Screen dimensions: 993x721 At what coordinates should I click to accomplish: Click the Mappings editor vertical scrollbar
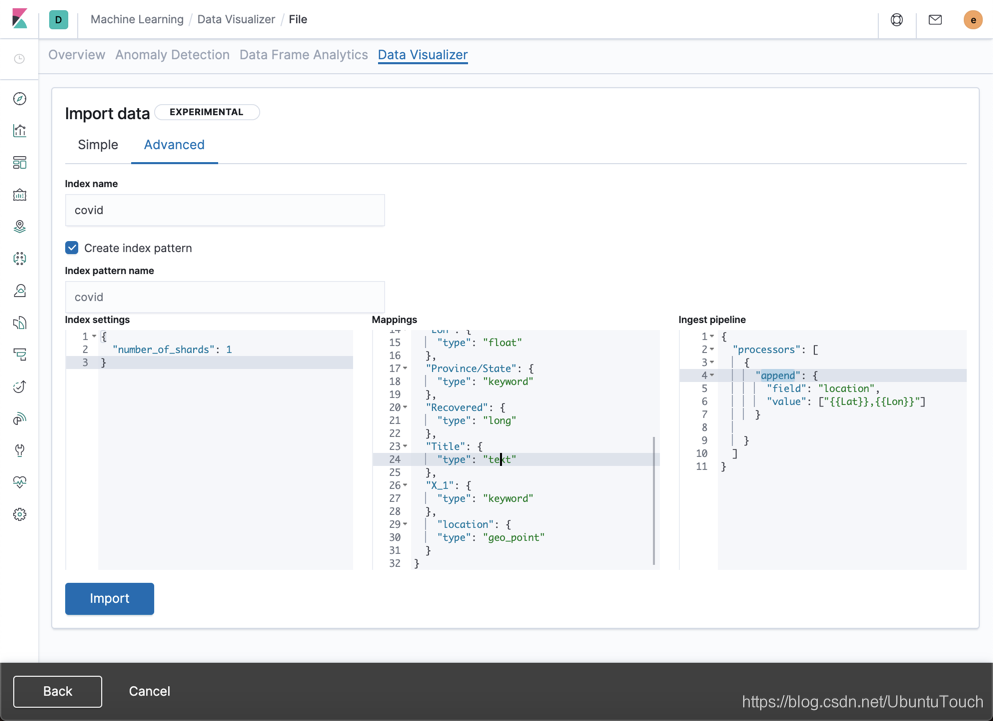click(x=654, y=500)
